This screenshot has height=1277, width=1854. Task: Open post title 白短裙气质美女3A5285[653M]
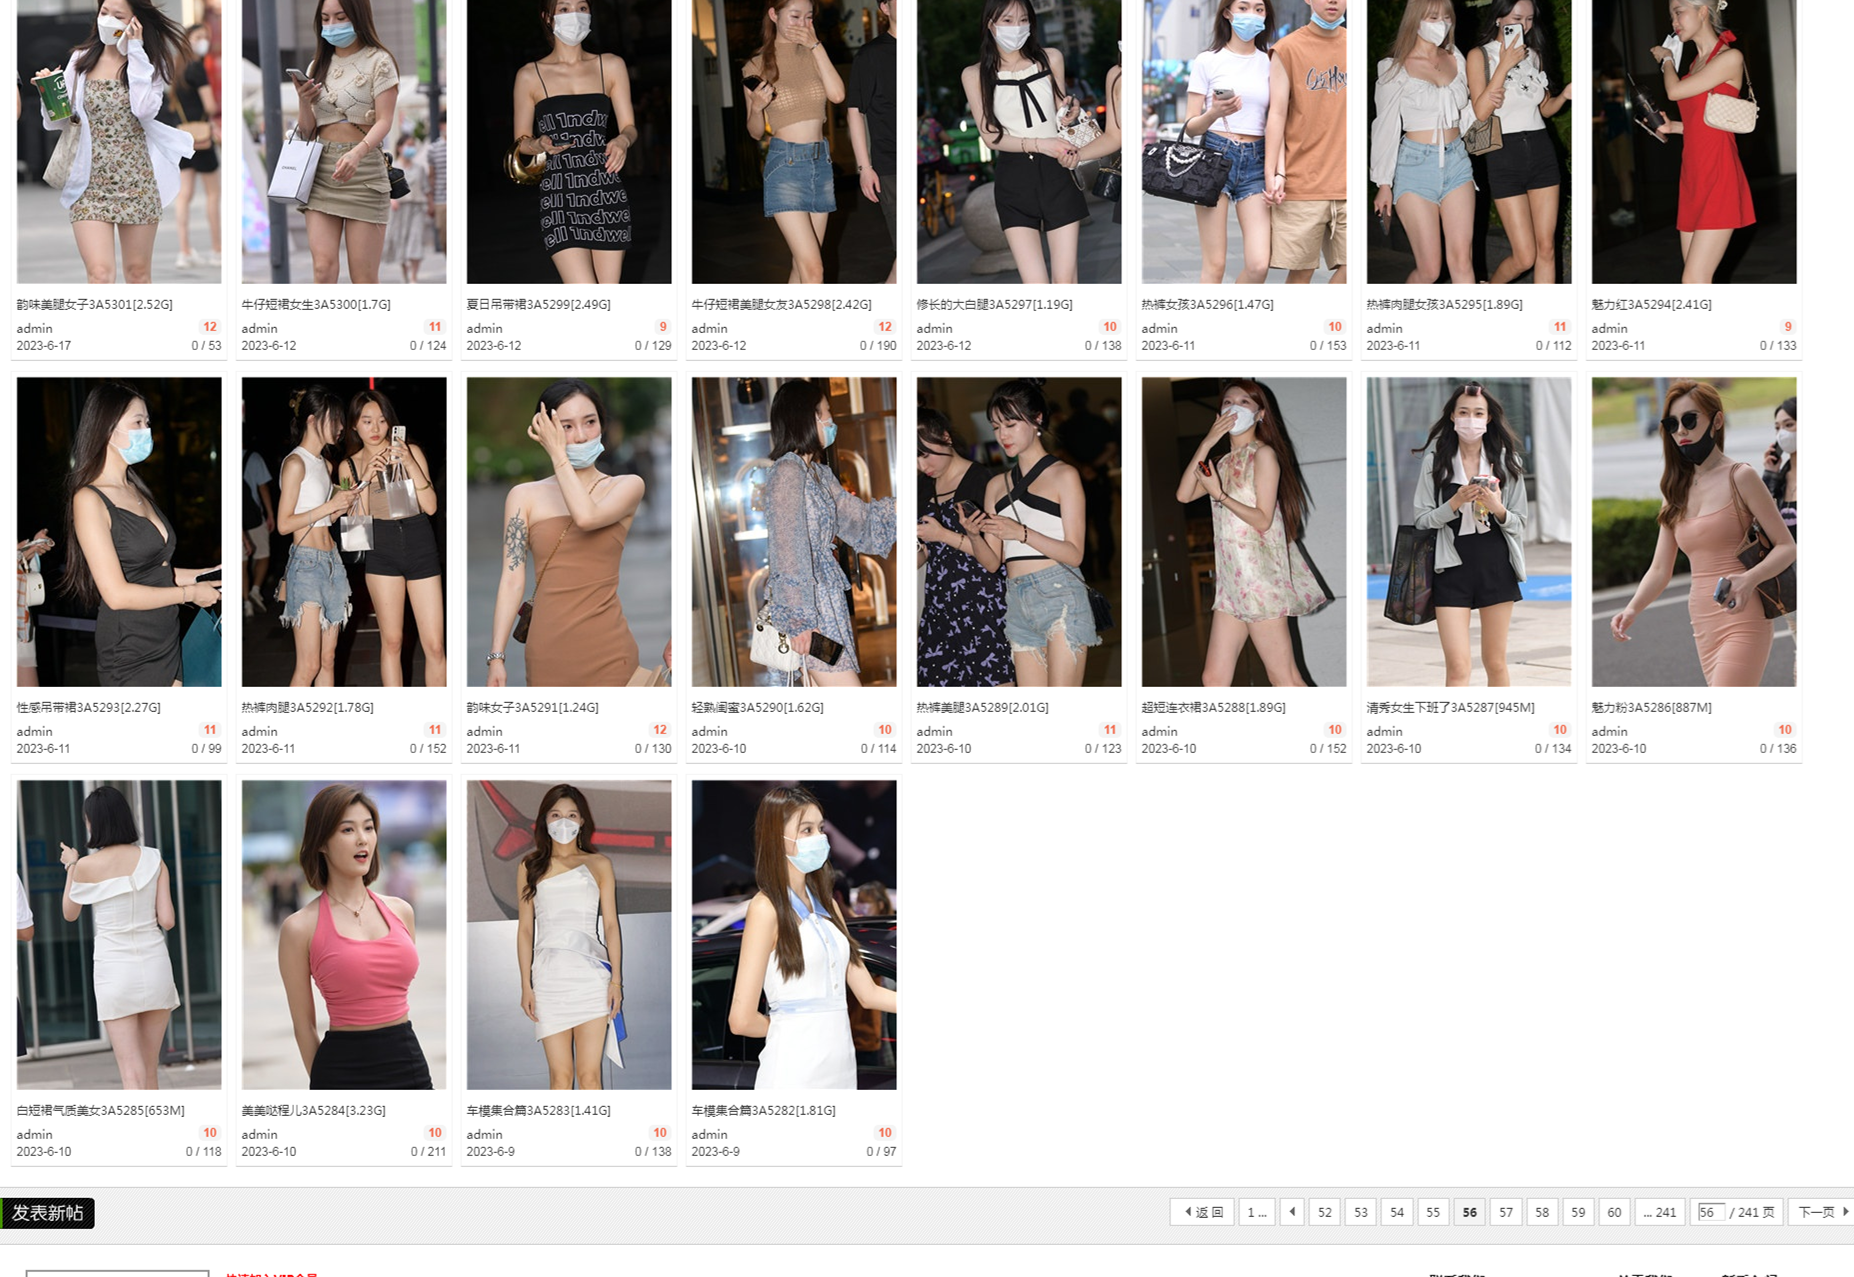[100, 1110]
